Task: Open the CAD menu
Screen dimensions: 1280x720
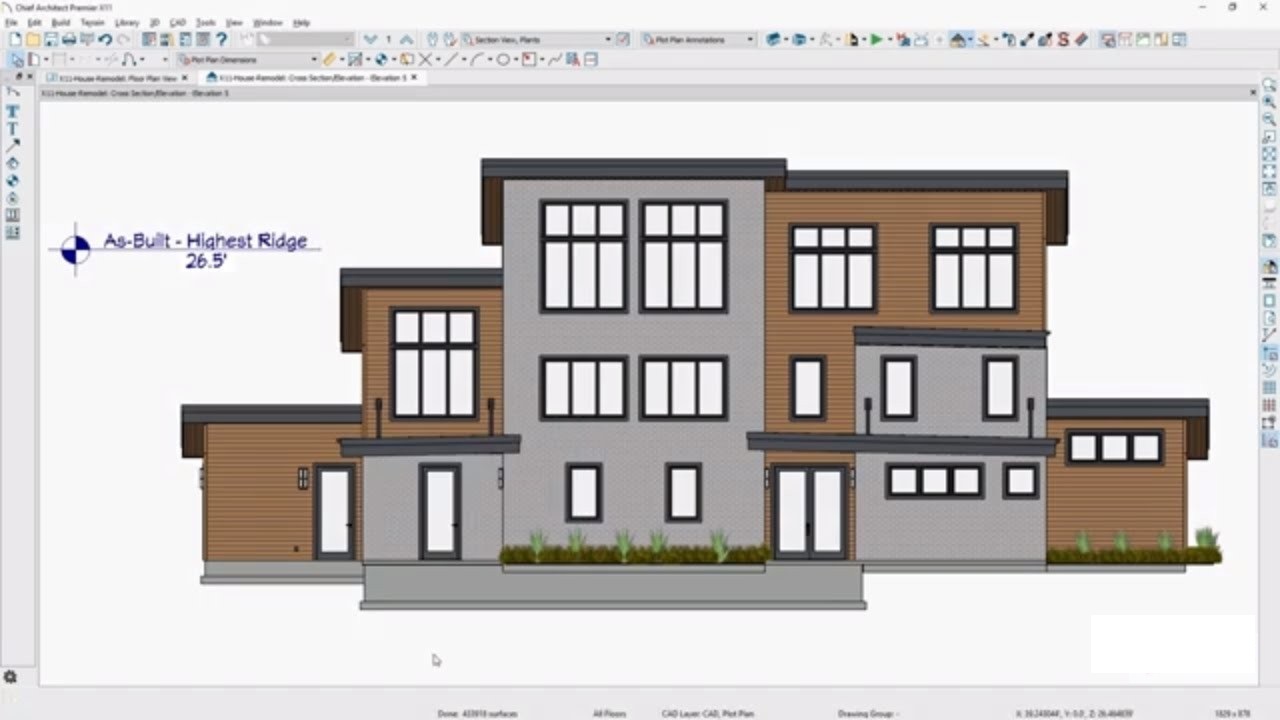Action: point(178,22)
